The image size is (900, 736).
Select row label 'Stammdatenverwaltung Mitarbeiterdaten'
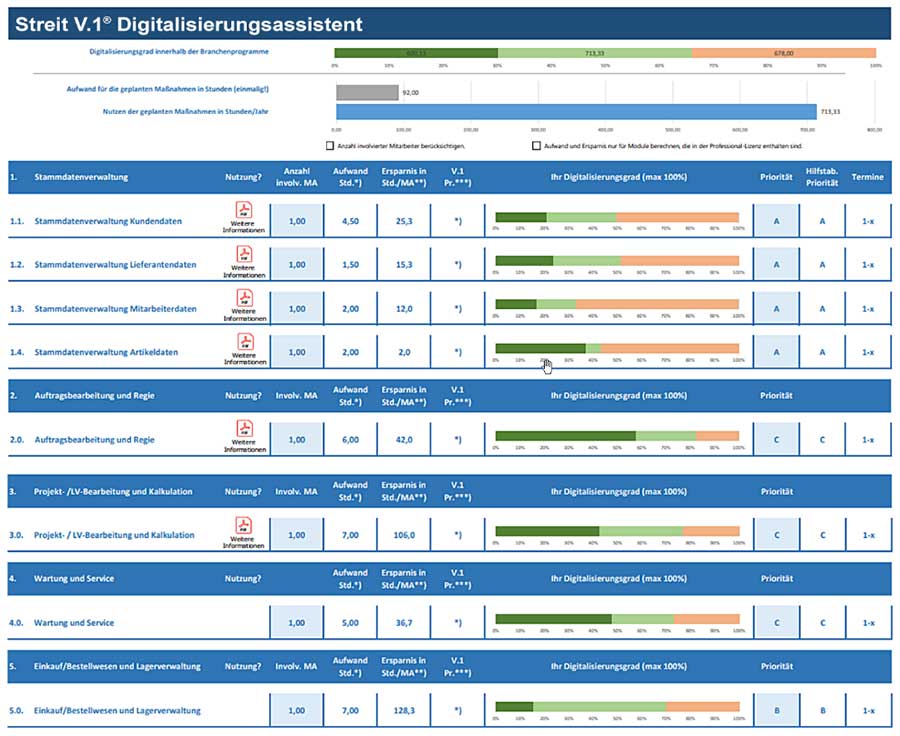click(115, 309)
